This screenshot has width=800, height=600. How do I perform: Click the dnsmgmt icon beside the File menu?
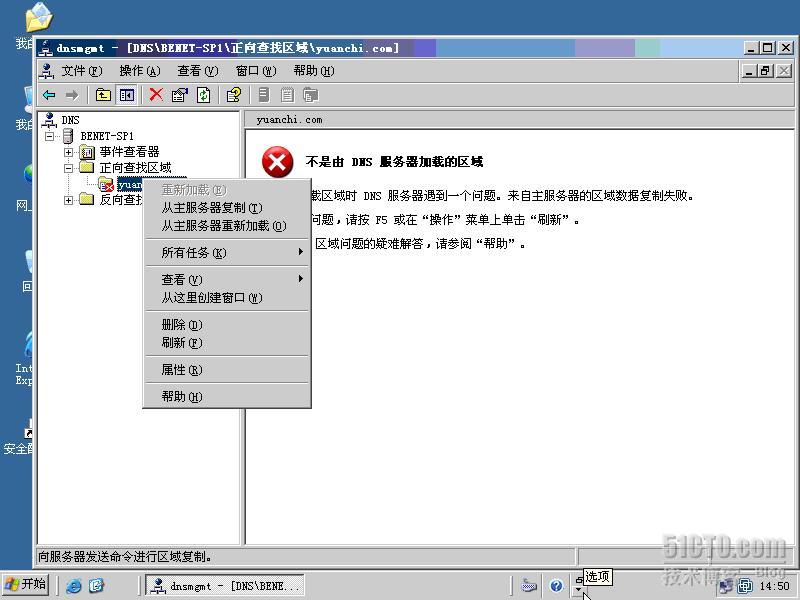click(x=47, y=71)
